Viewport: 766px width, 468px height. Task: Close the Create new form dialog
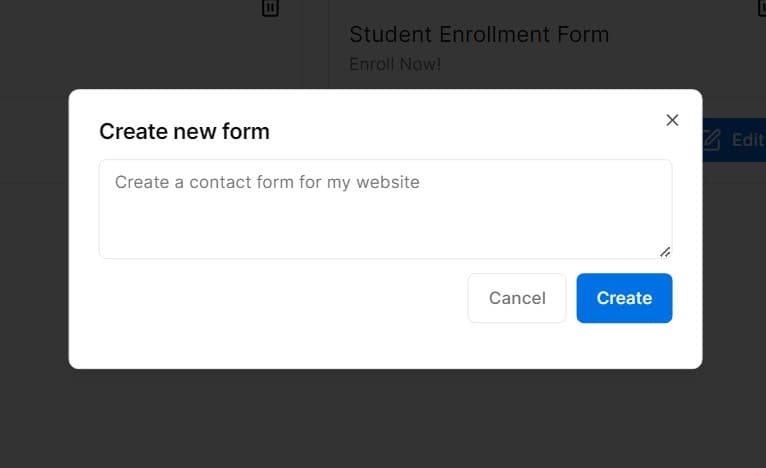[672, 120]
